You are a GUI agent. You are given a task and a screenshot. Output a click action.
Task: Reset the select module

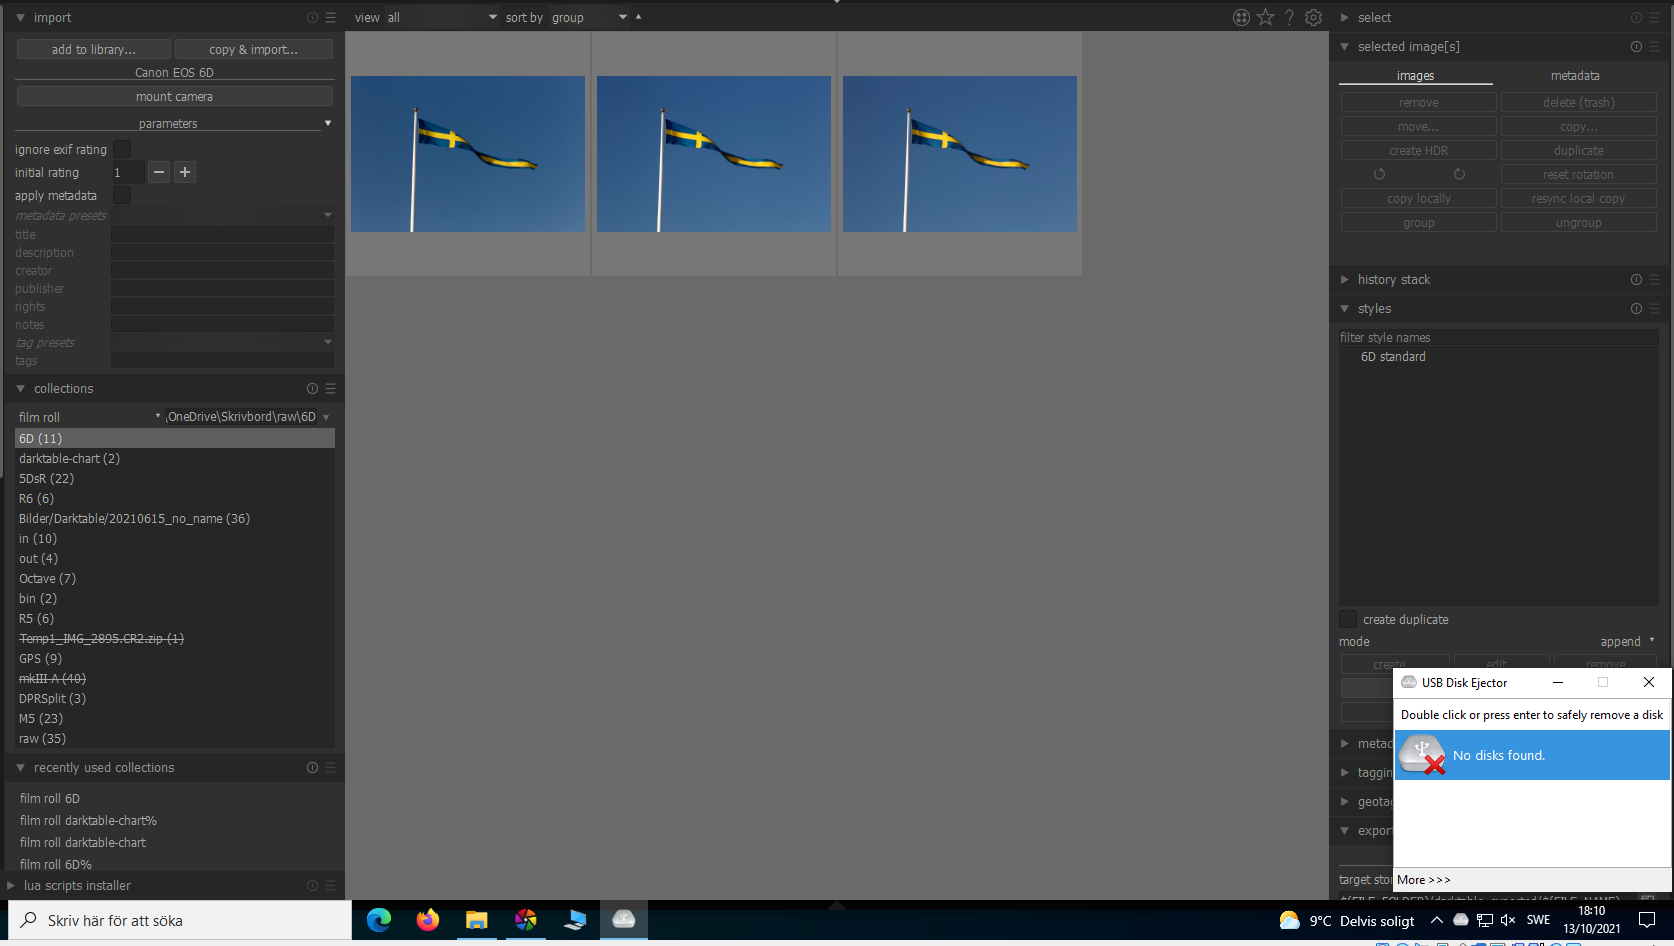coord(1636,18)
